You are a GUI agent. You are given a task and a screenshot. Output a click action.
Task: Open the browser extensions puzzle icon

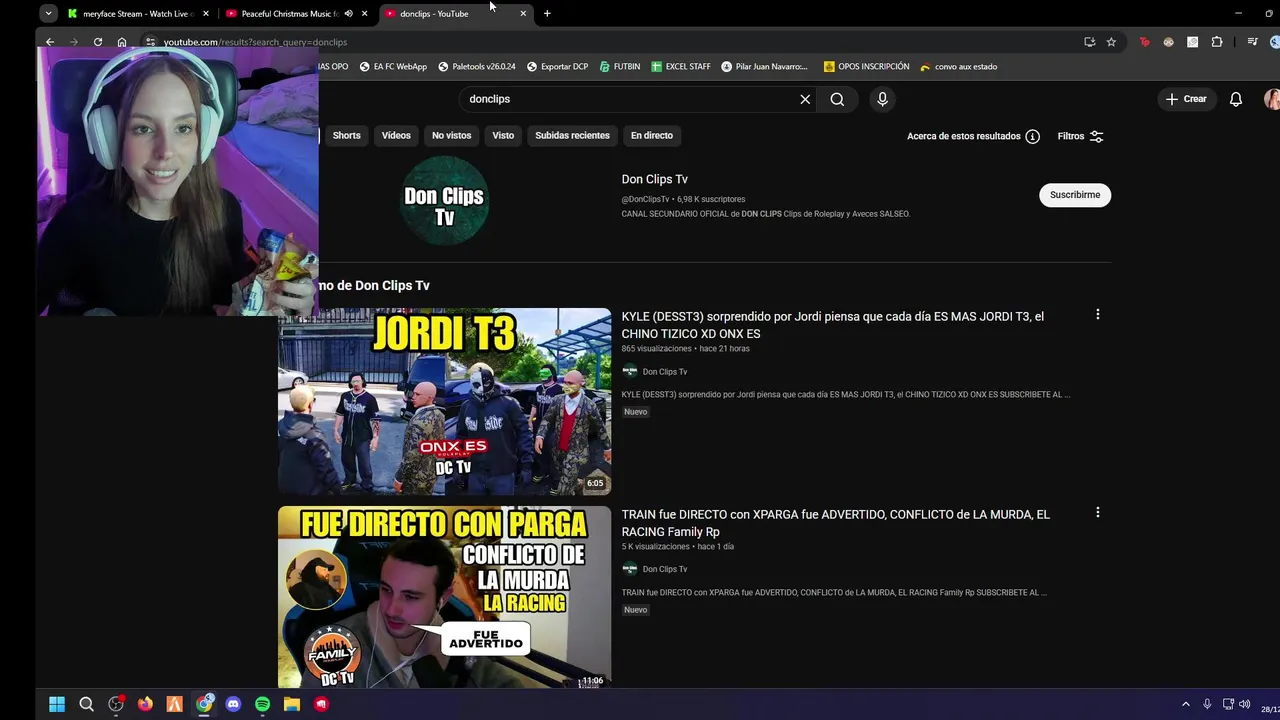(x=1217, y=42)
